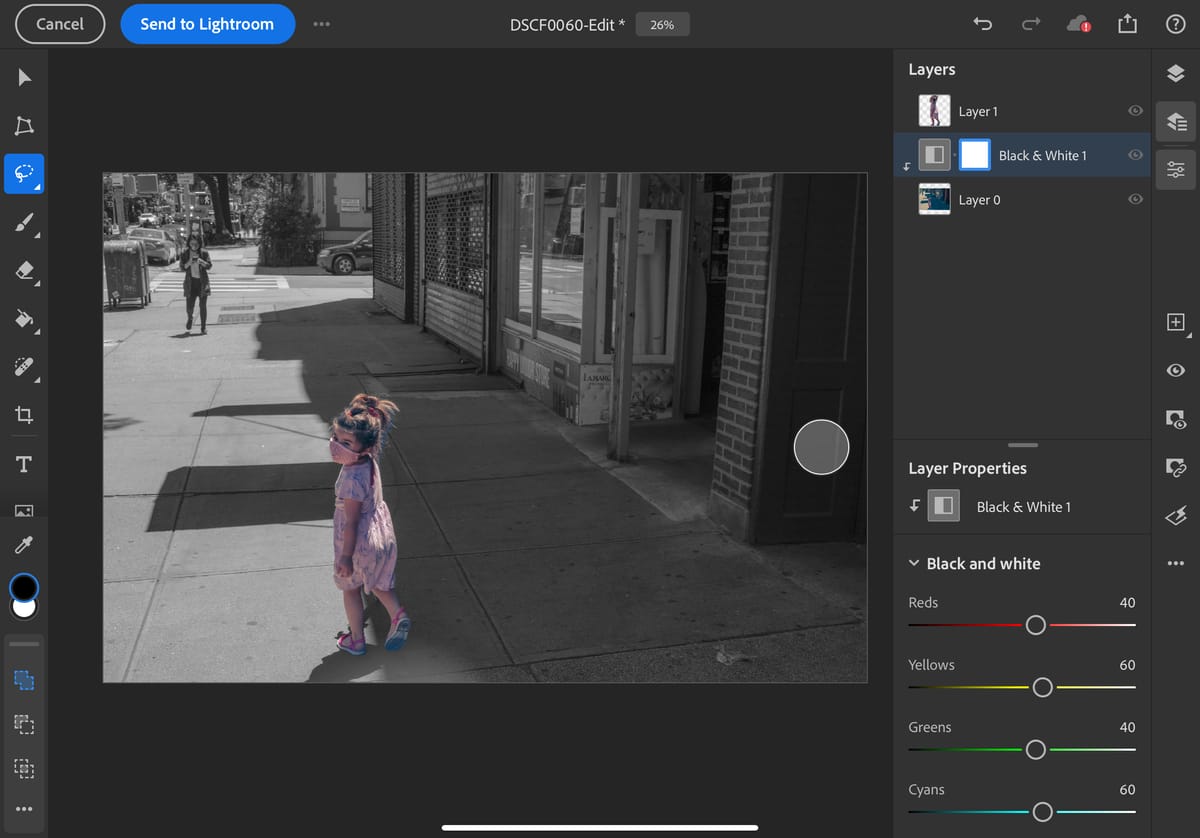The width and height of the screenshot is (1200, 838).
Task: Select the Eraser tool
Action: click(x=23, y=271)
